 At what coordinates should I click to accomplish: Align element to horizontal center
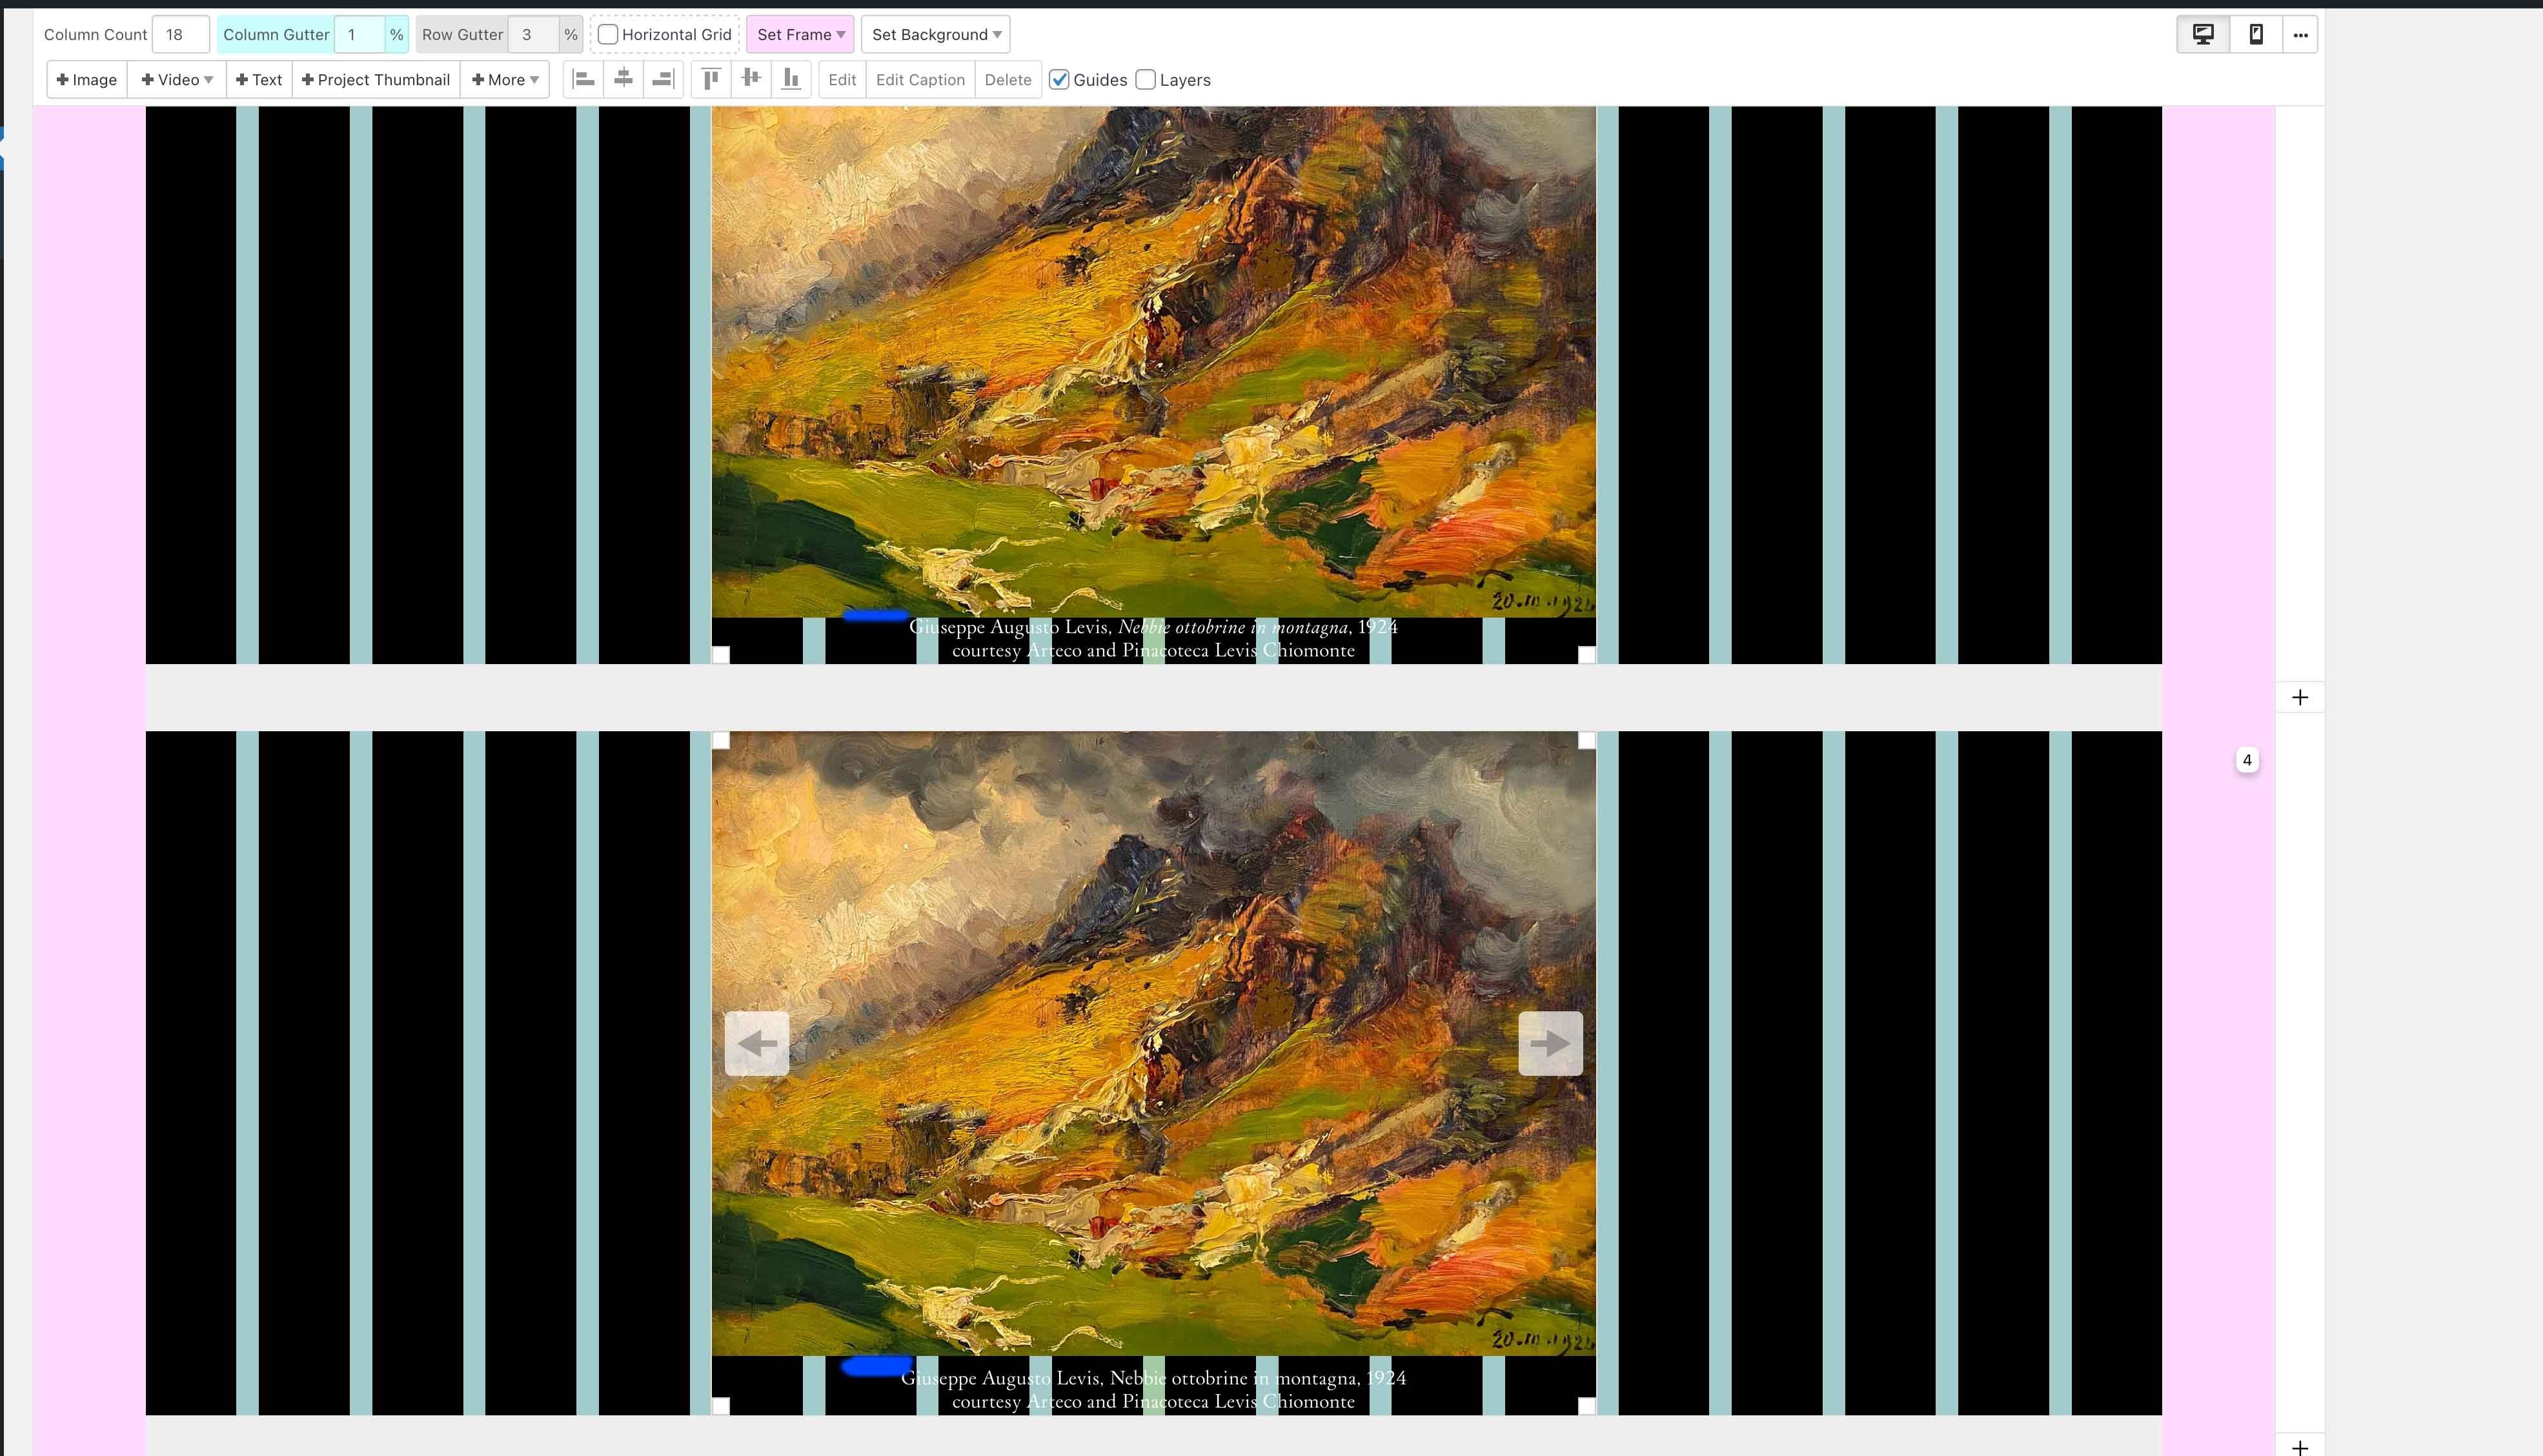pos(623,79)
